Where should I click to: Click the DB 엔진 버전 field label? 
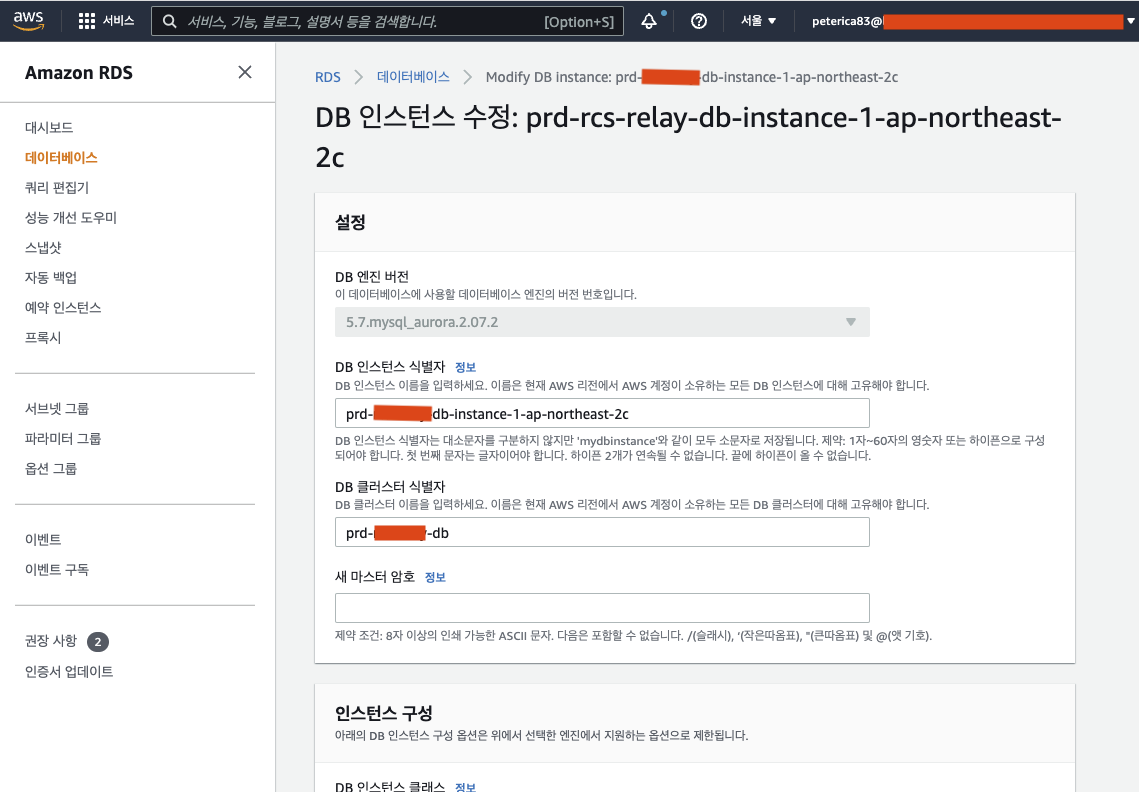pos(372,277)
